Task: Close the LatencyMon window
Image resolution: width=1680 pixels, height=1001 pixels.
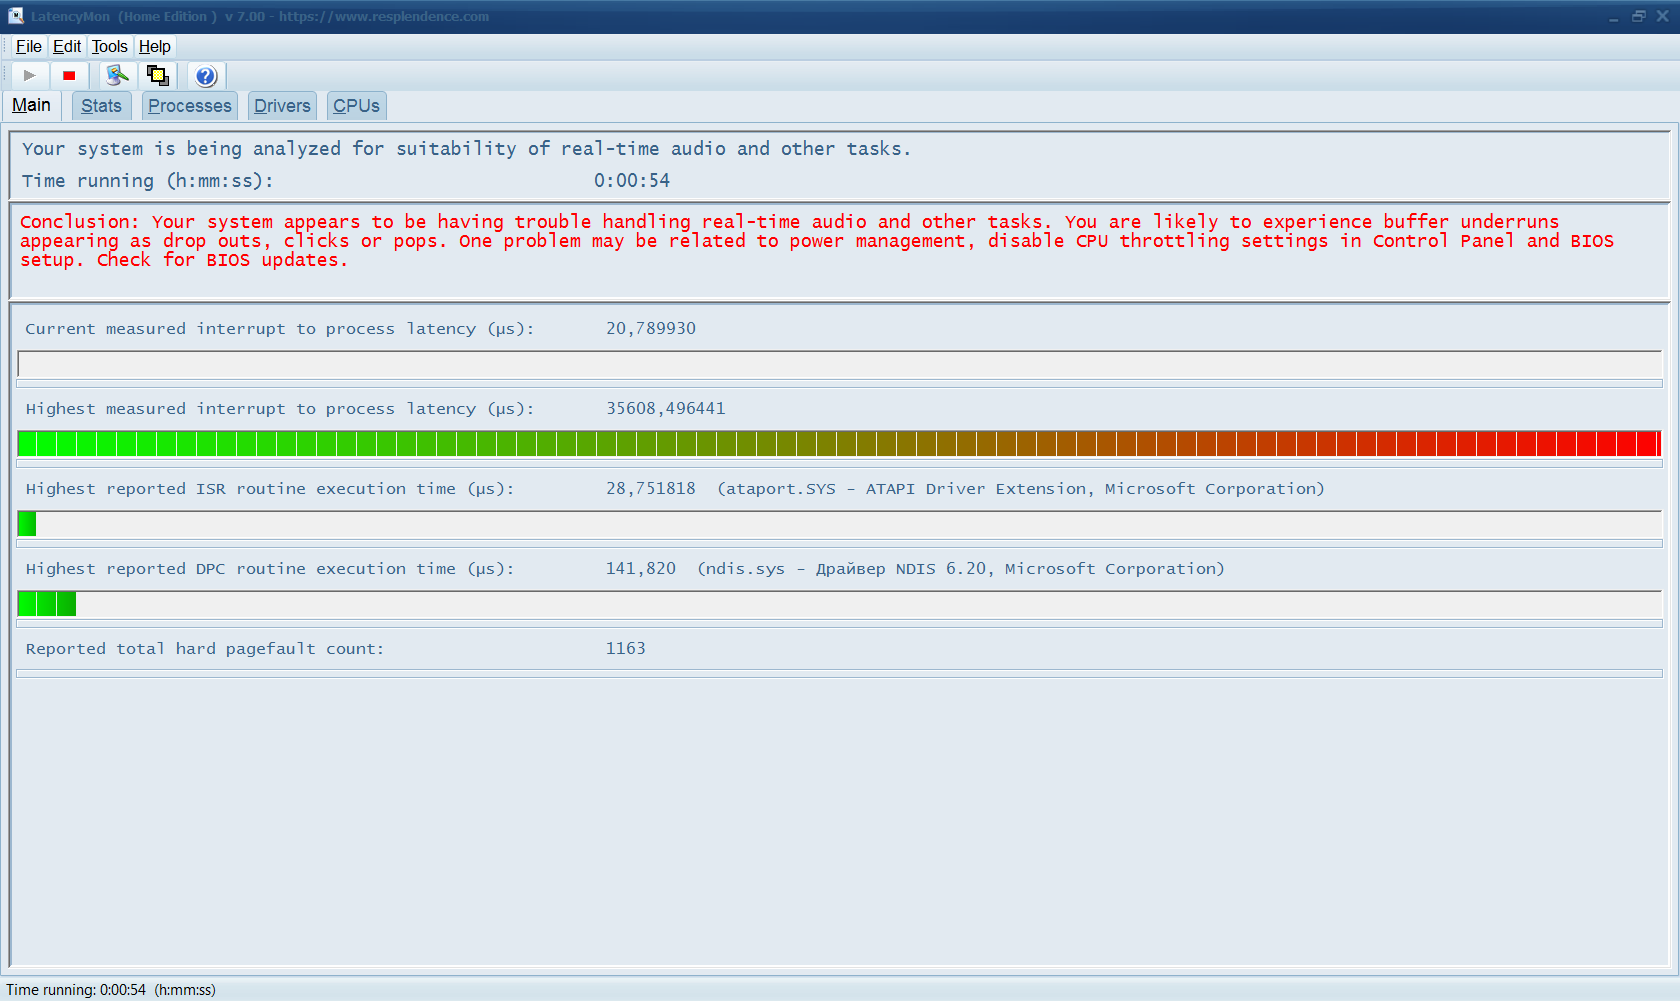Action: point(1663,16)
